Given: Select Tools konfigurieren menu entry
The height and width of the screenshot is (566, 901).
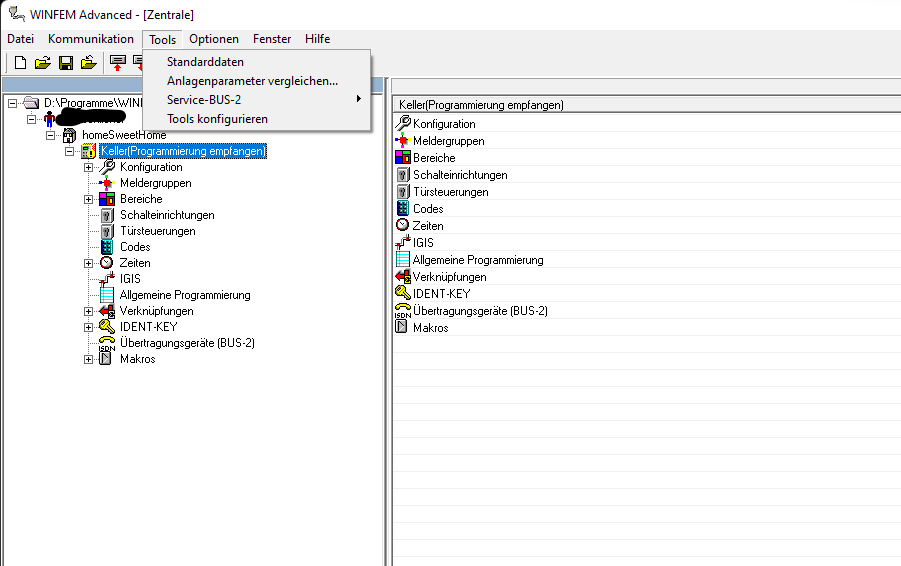Looking at the screenshot, I should [x=217, y=119].
